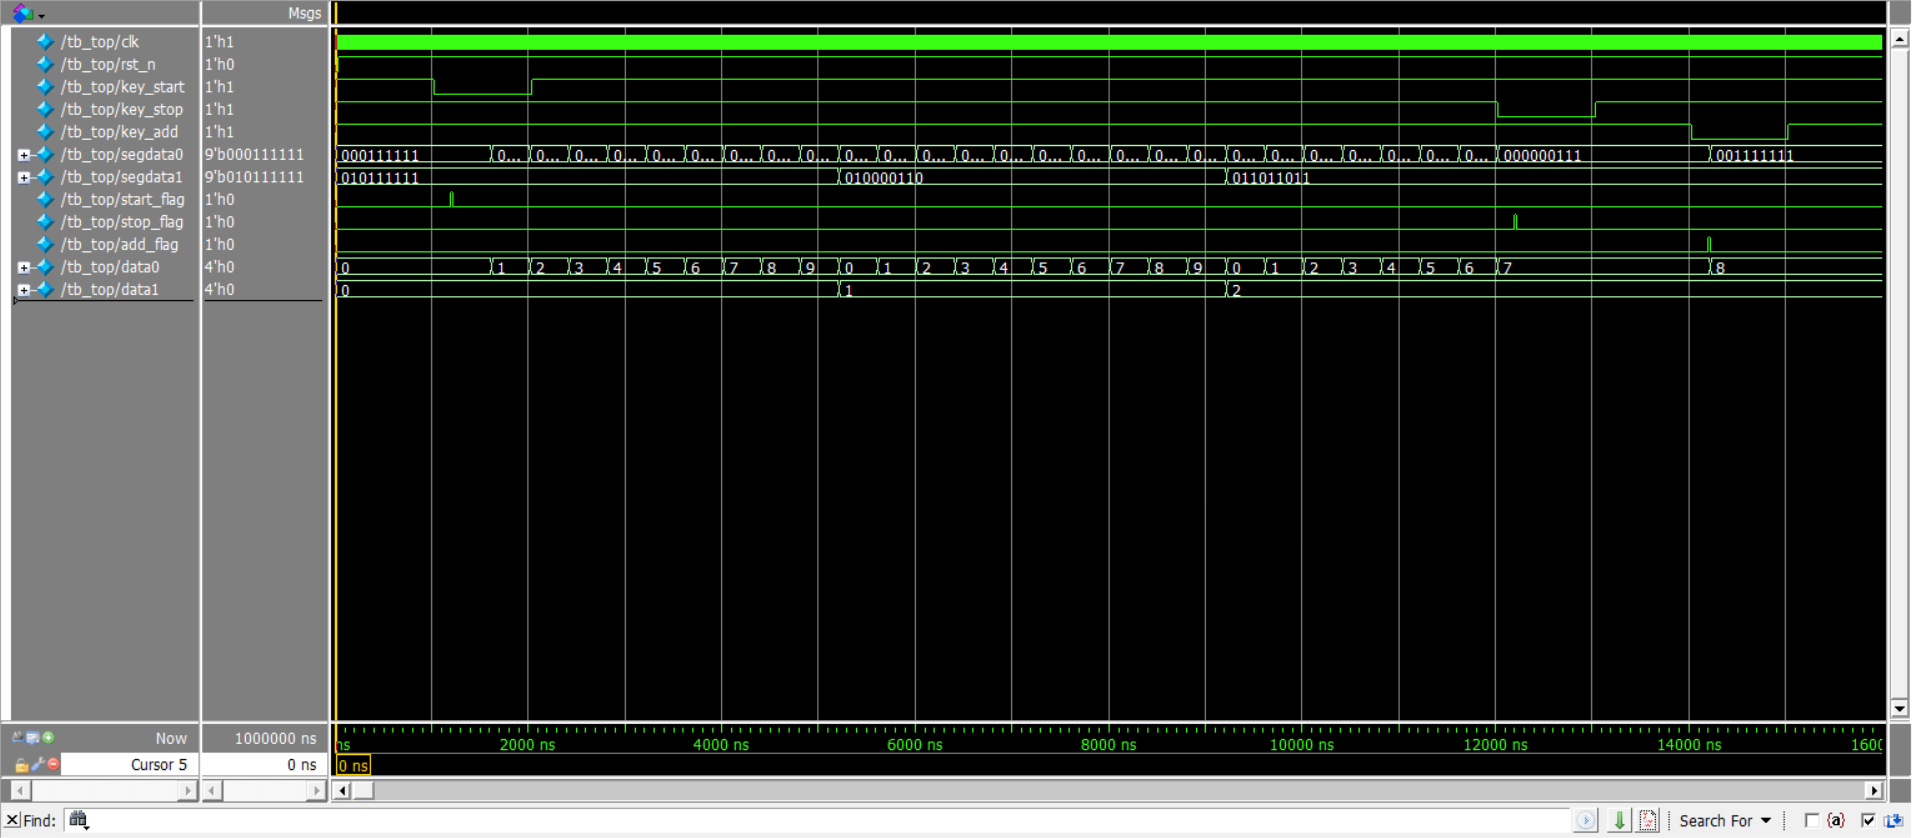Screen dimensions: 1912x838
Task: Click right arrow of signal names scrollbar
Action: (x=187, y=790)
